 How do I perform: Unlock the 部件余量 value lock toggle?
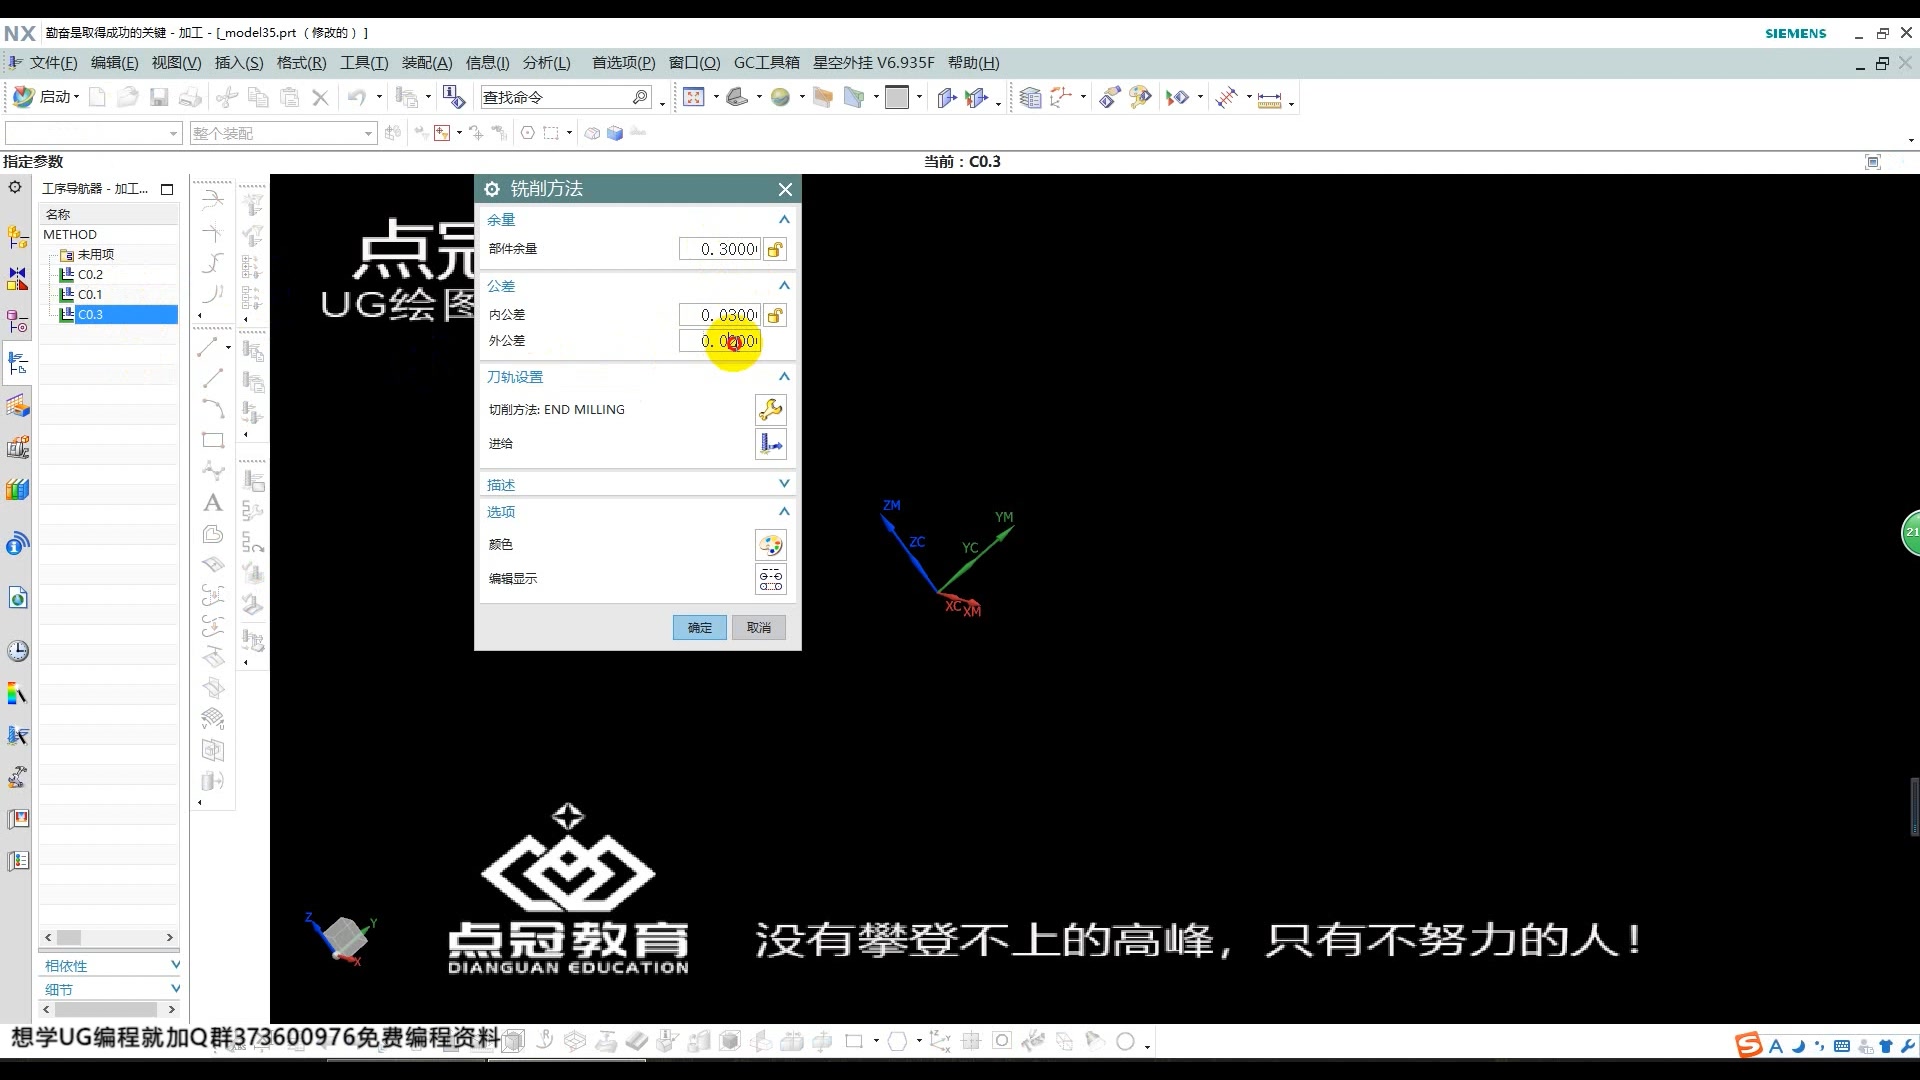[x=775, y=248]
